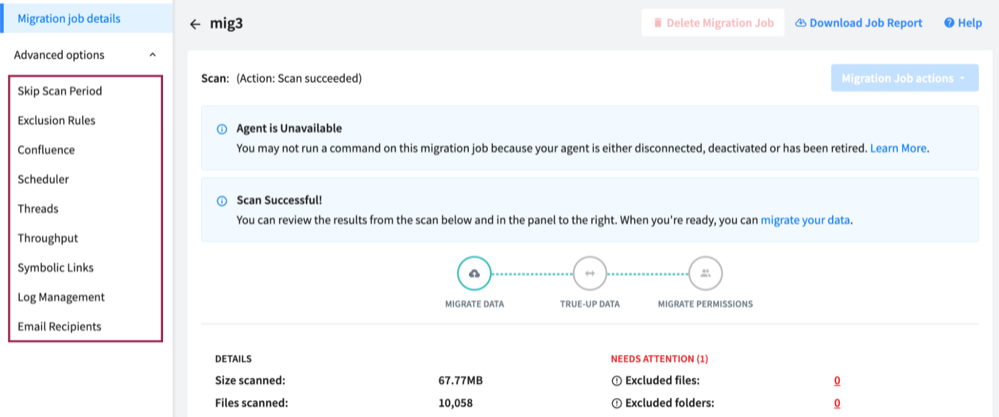Open the Migration Job actions dropdown
The height and width of the screenshot is (417, 999).
(x=904, y=78)
